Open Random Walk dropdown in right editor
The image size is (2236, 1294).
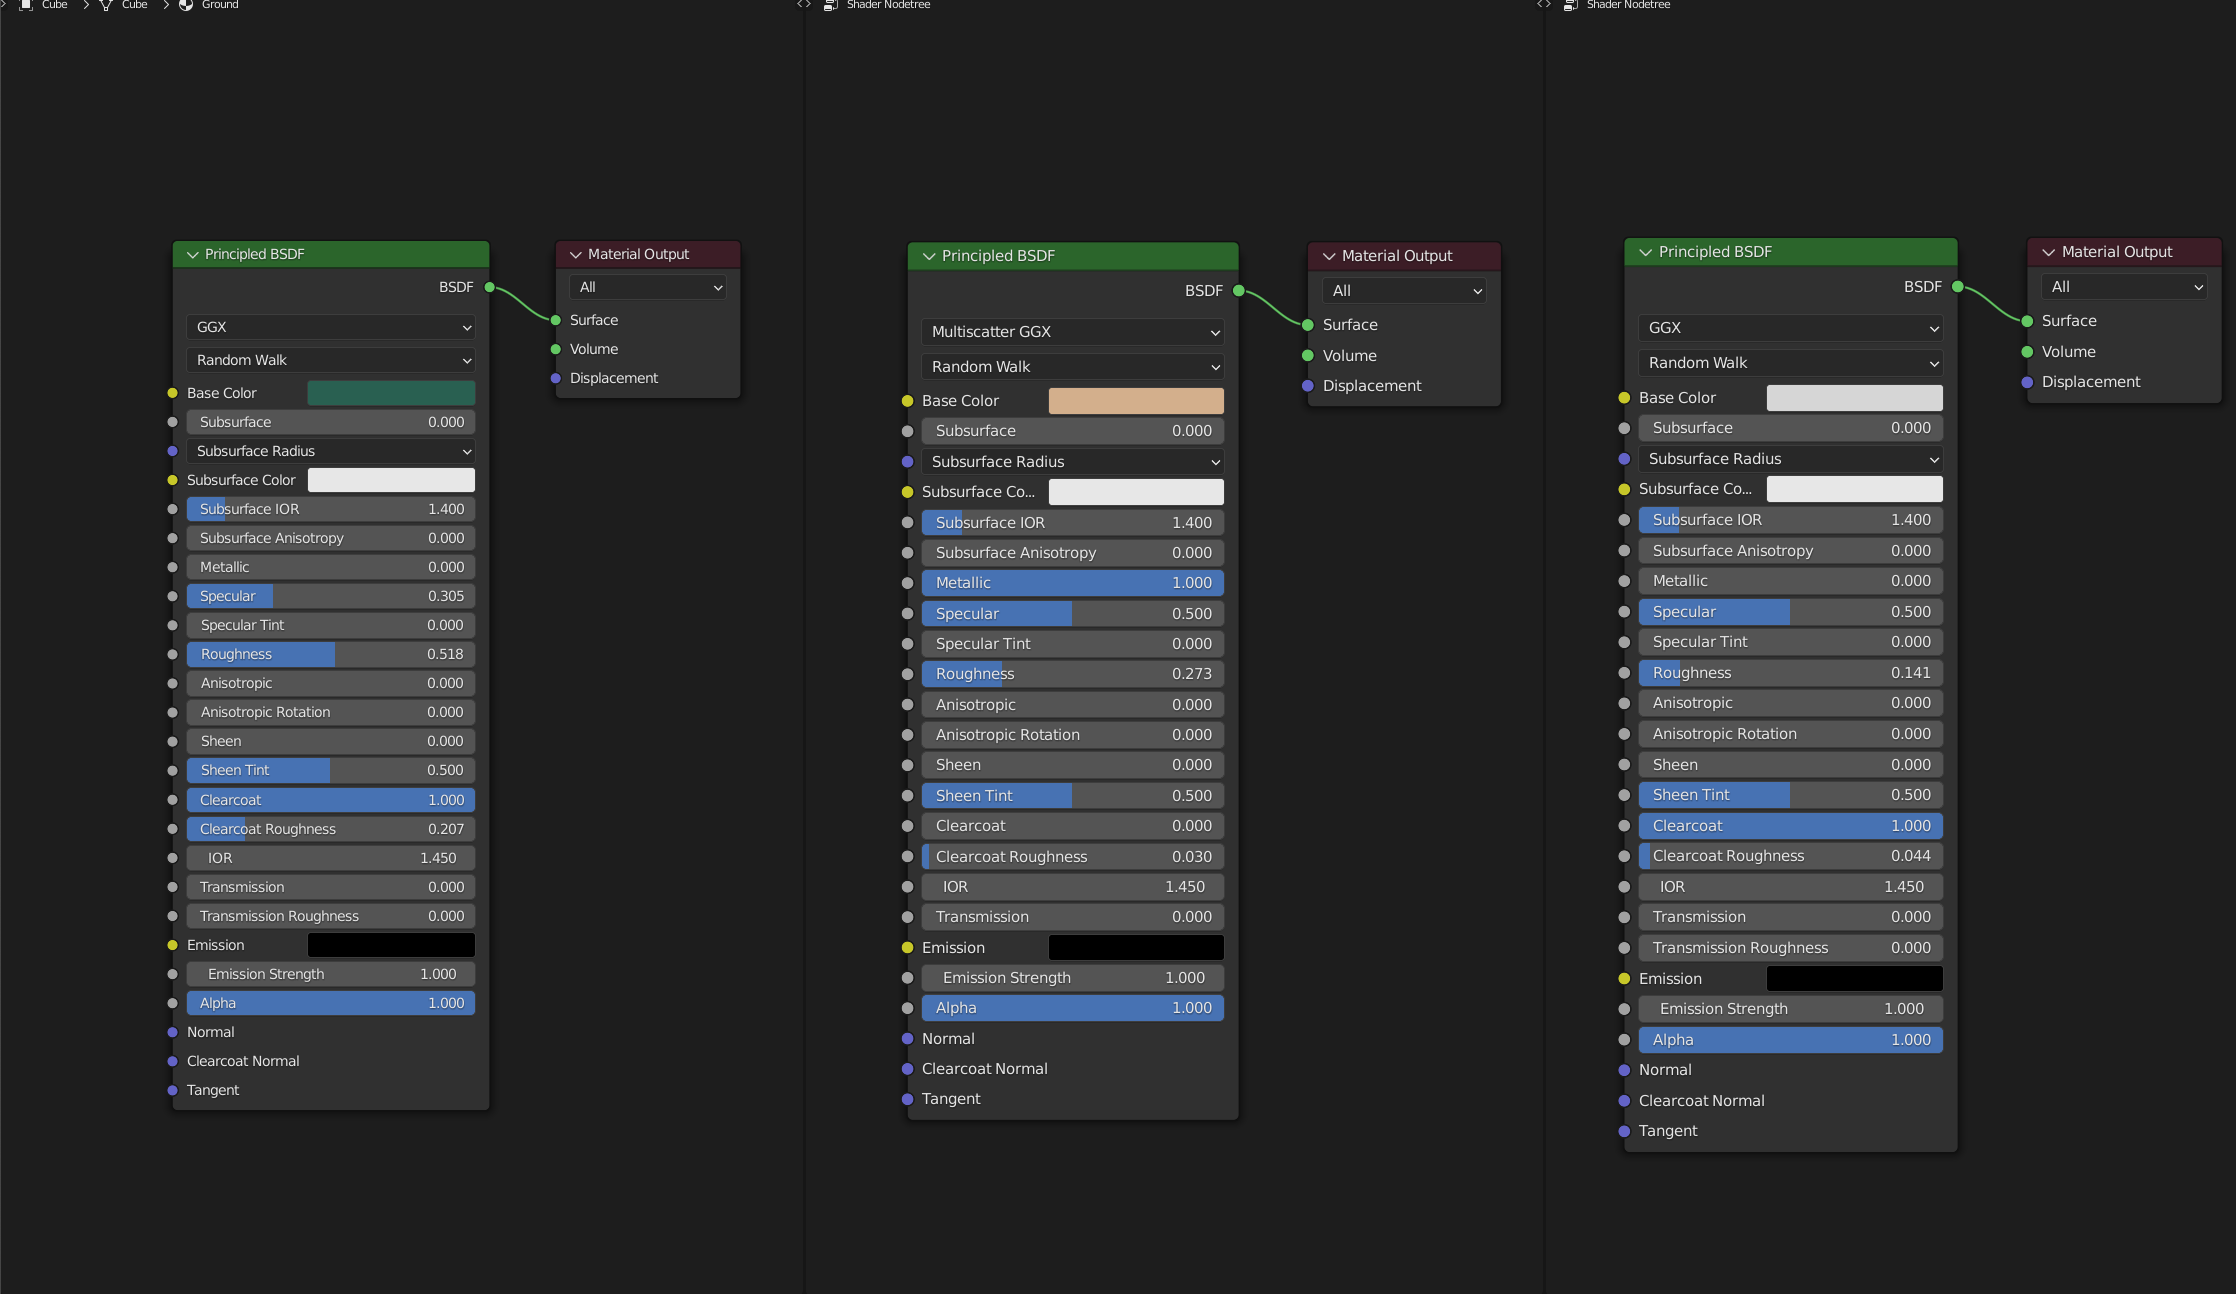[x=1790, y=363]
